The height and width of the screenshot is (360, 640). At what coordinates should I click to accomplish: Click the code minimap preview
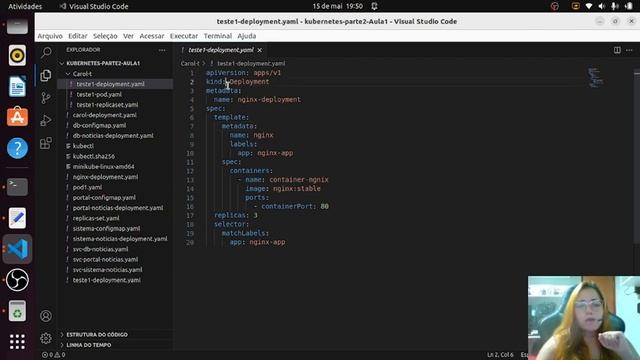tap(595, 78)
